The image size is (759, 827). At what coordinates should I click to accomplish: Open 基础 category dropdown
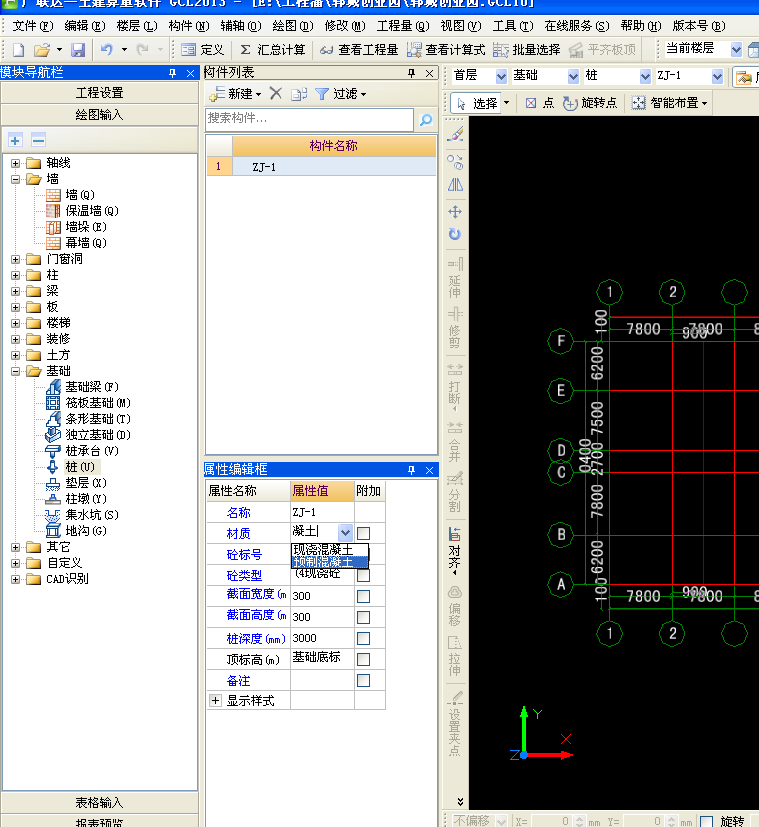tap(573, 76)
